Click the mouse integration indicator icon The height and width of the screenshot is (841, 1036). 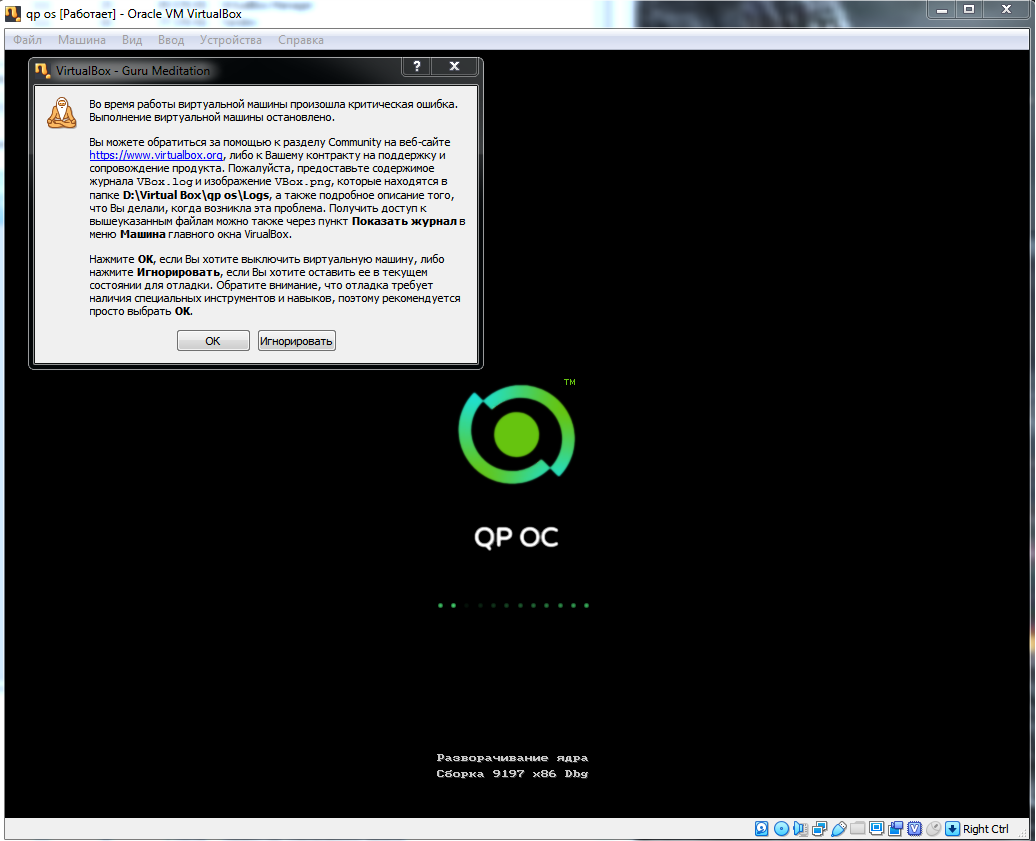(934, 828)
